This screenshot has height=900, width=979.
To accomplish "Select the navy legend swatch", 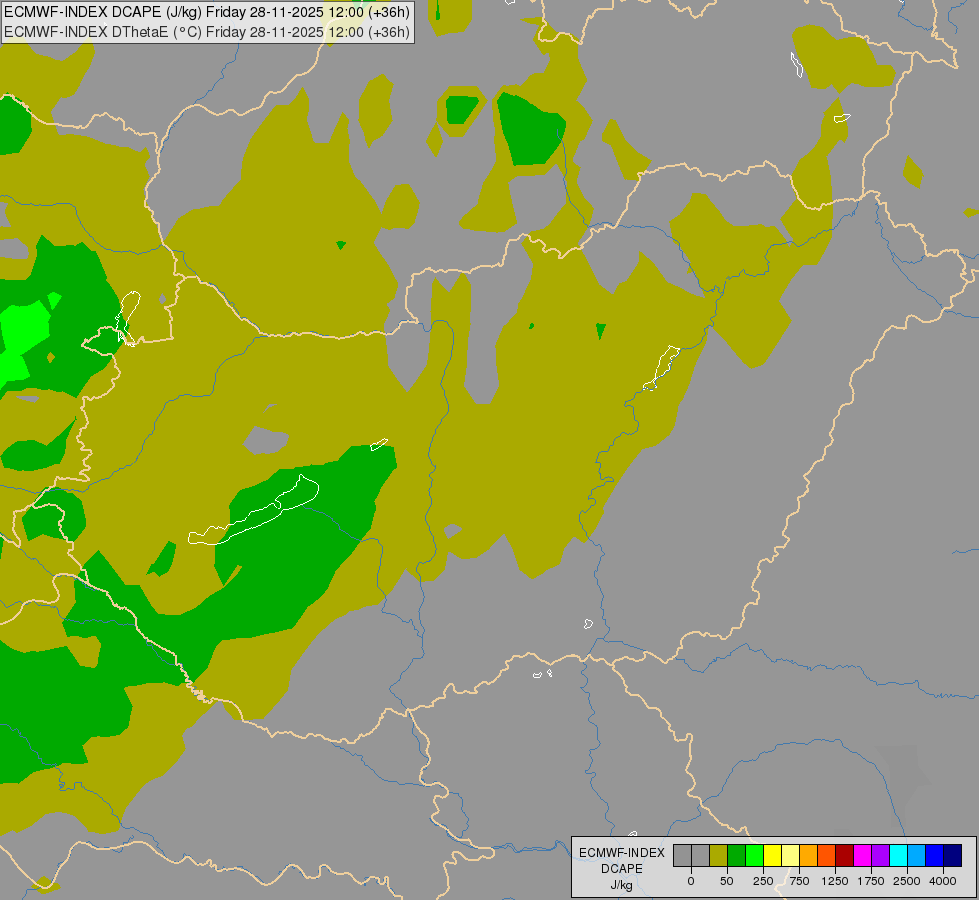I will [x=953, y=856].
